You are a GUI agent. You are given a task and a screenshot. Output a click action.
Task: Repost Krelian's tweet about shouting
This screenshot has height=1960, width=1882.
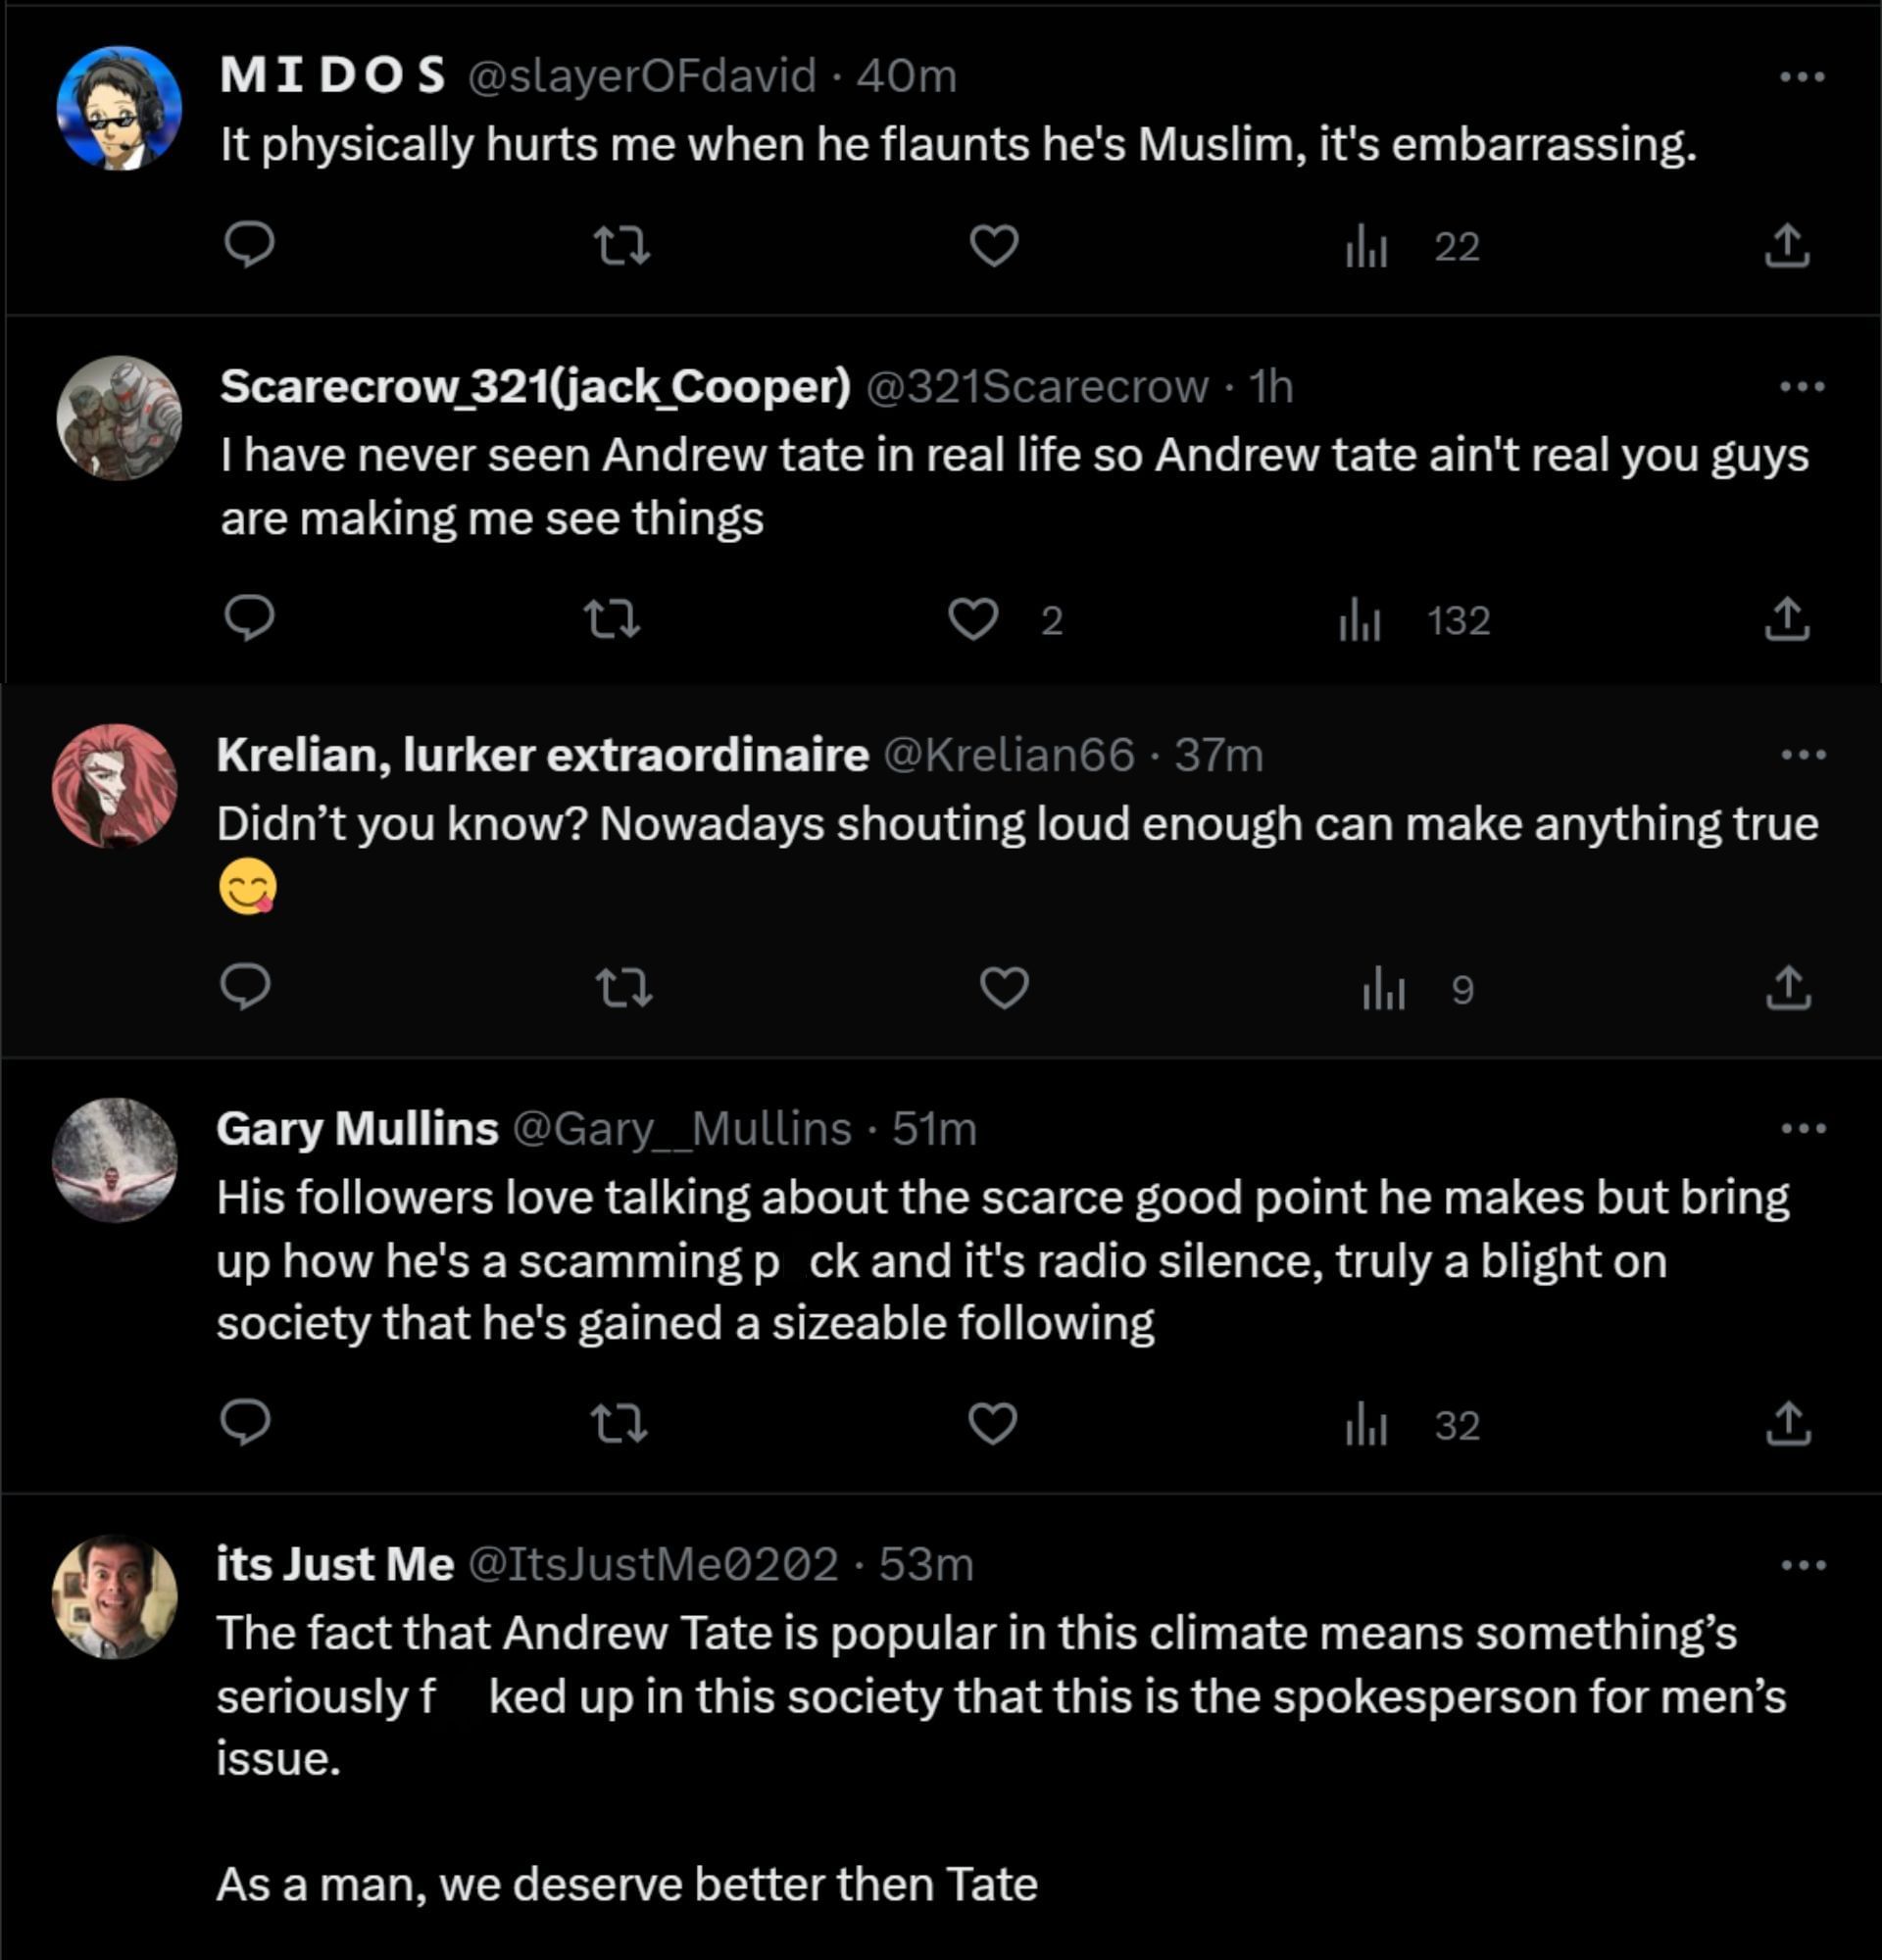click(x=624, y=988)
